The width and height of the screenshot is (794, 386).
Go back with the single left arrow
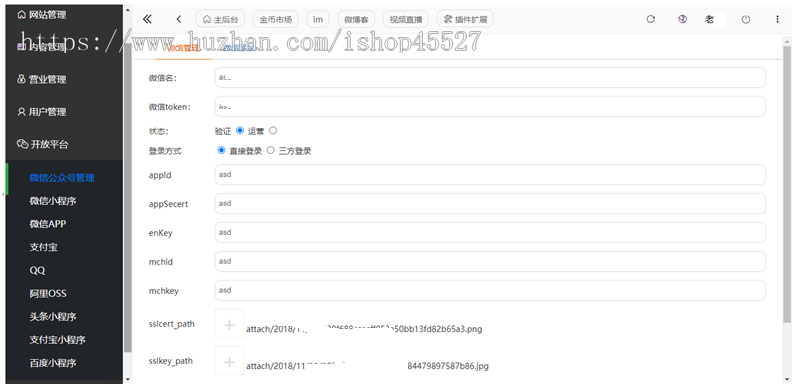pyautogui.click(x=179, y=19)
